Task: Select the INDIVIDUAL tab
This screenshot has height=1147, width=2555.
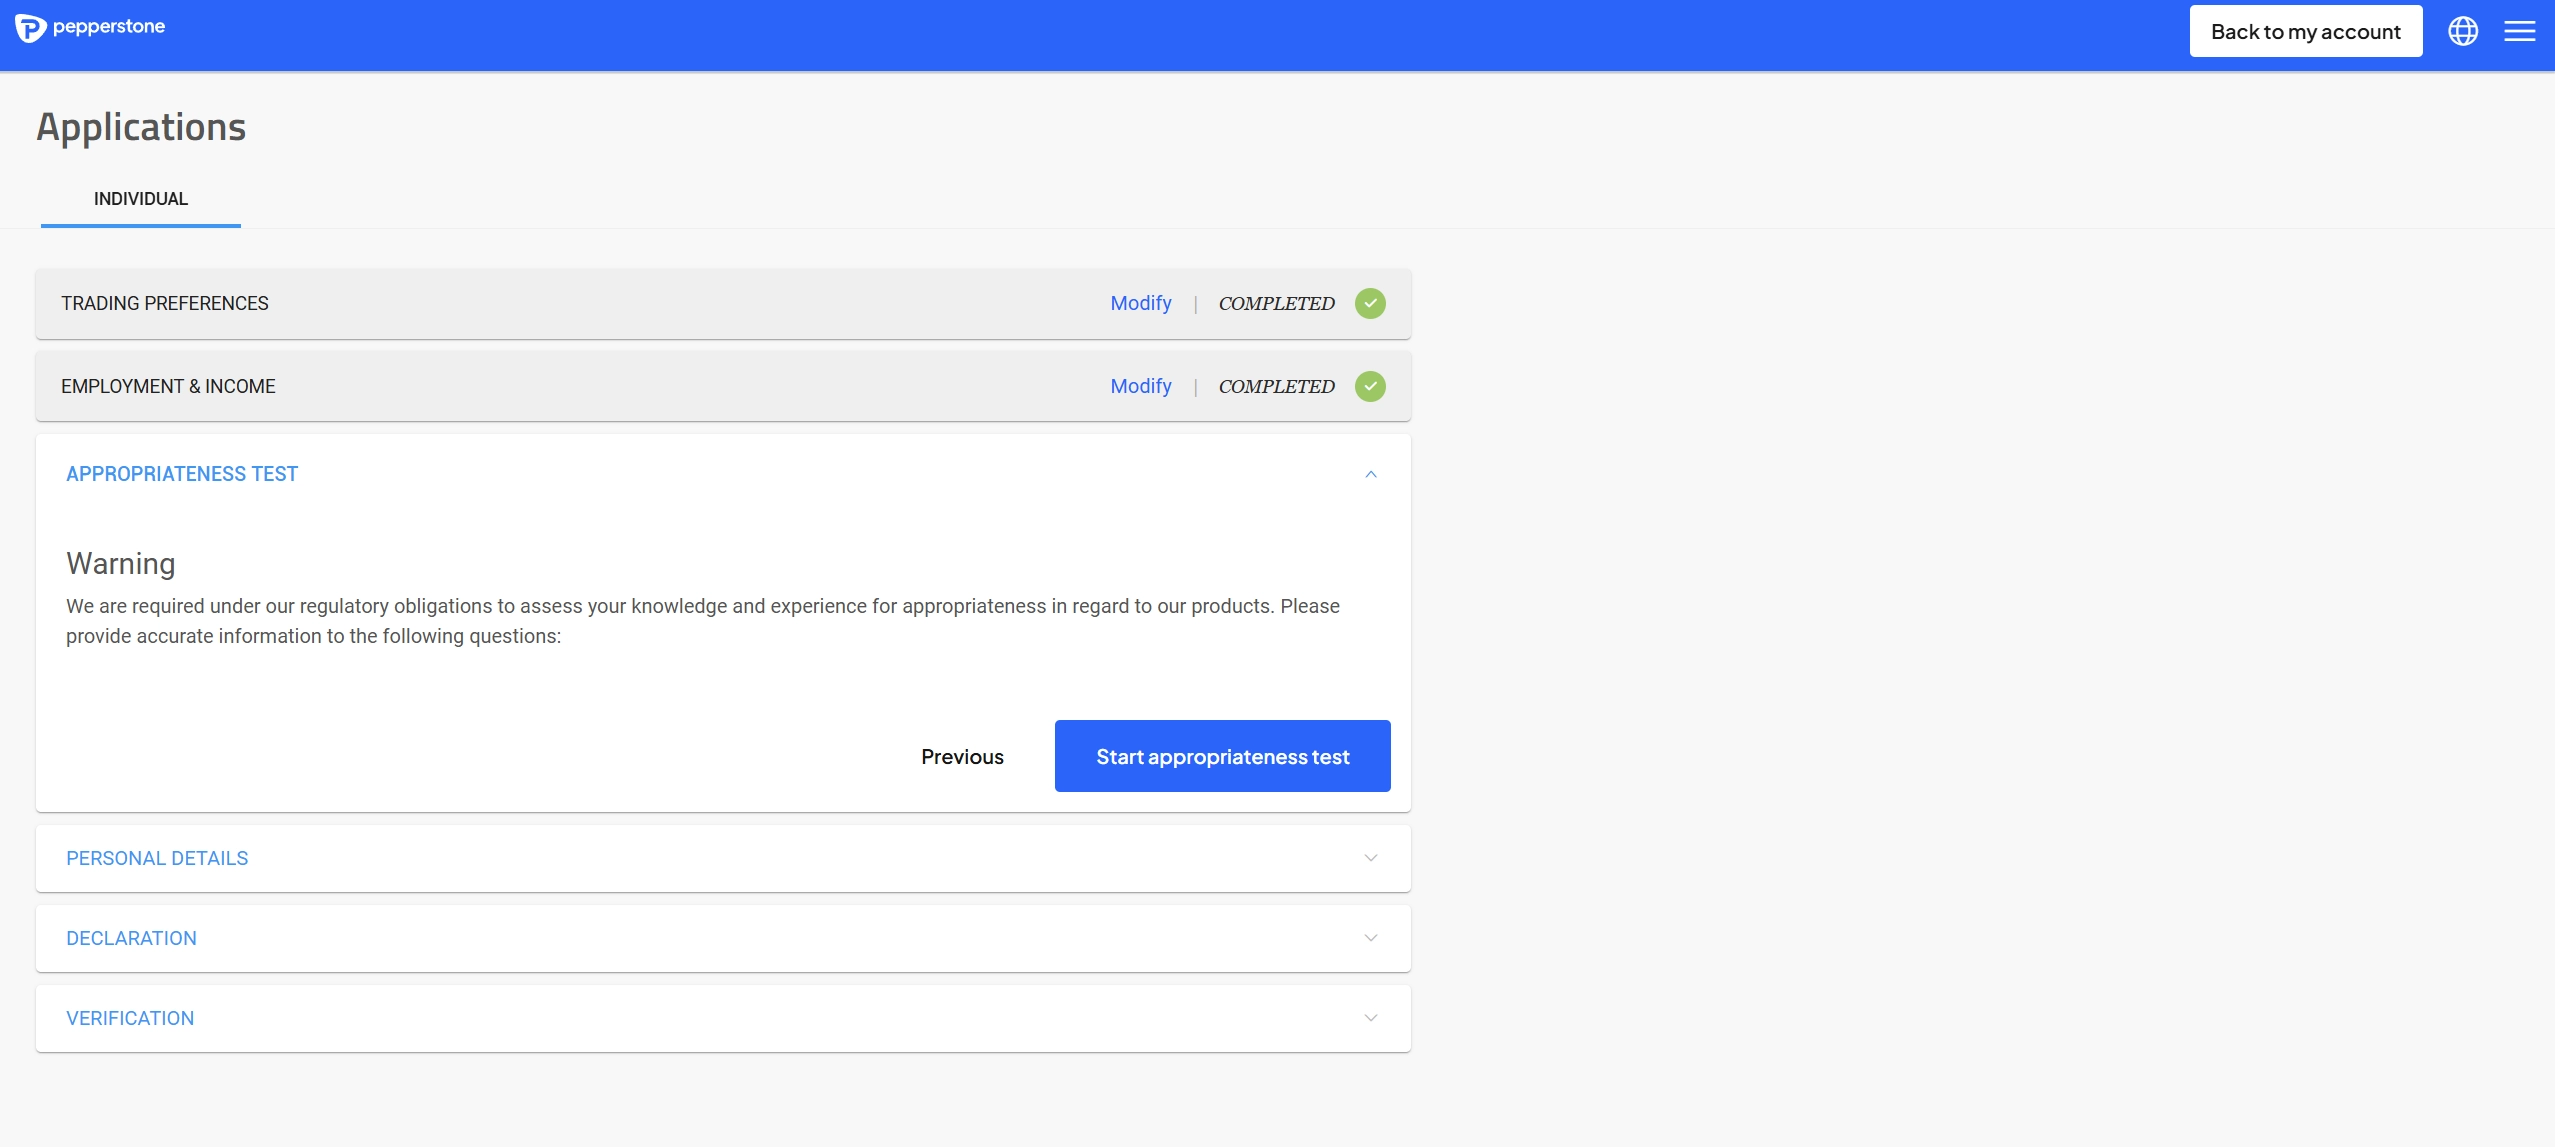Action: (x=141, y=199)
